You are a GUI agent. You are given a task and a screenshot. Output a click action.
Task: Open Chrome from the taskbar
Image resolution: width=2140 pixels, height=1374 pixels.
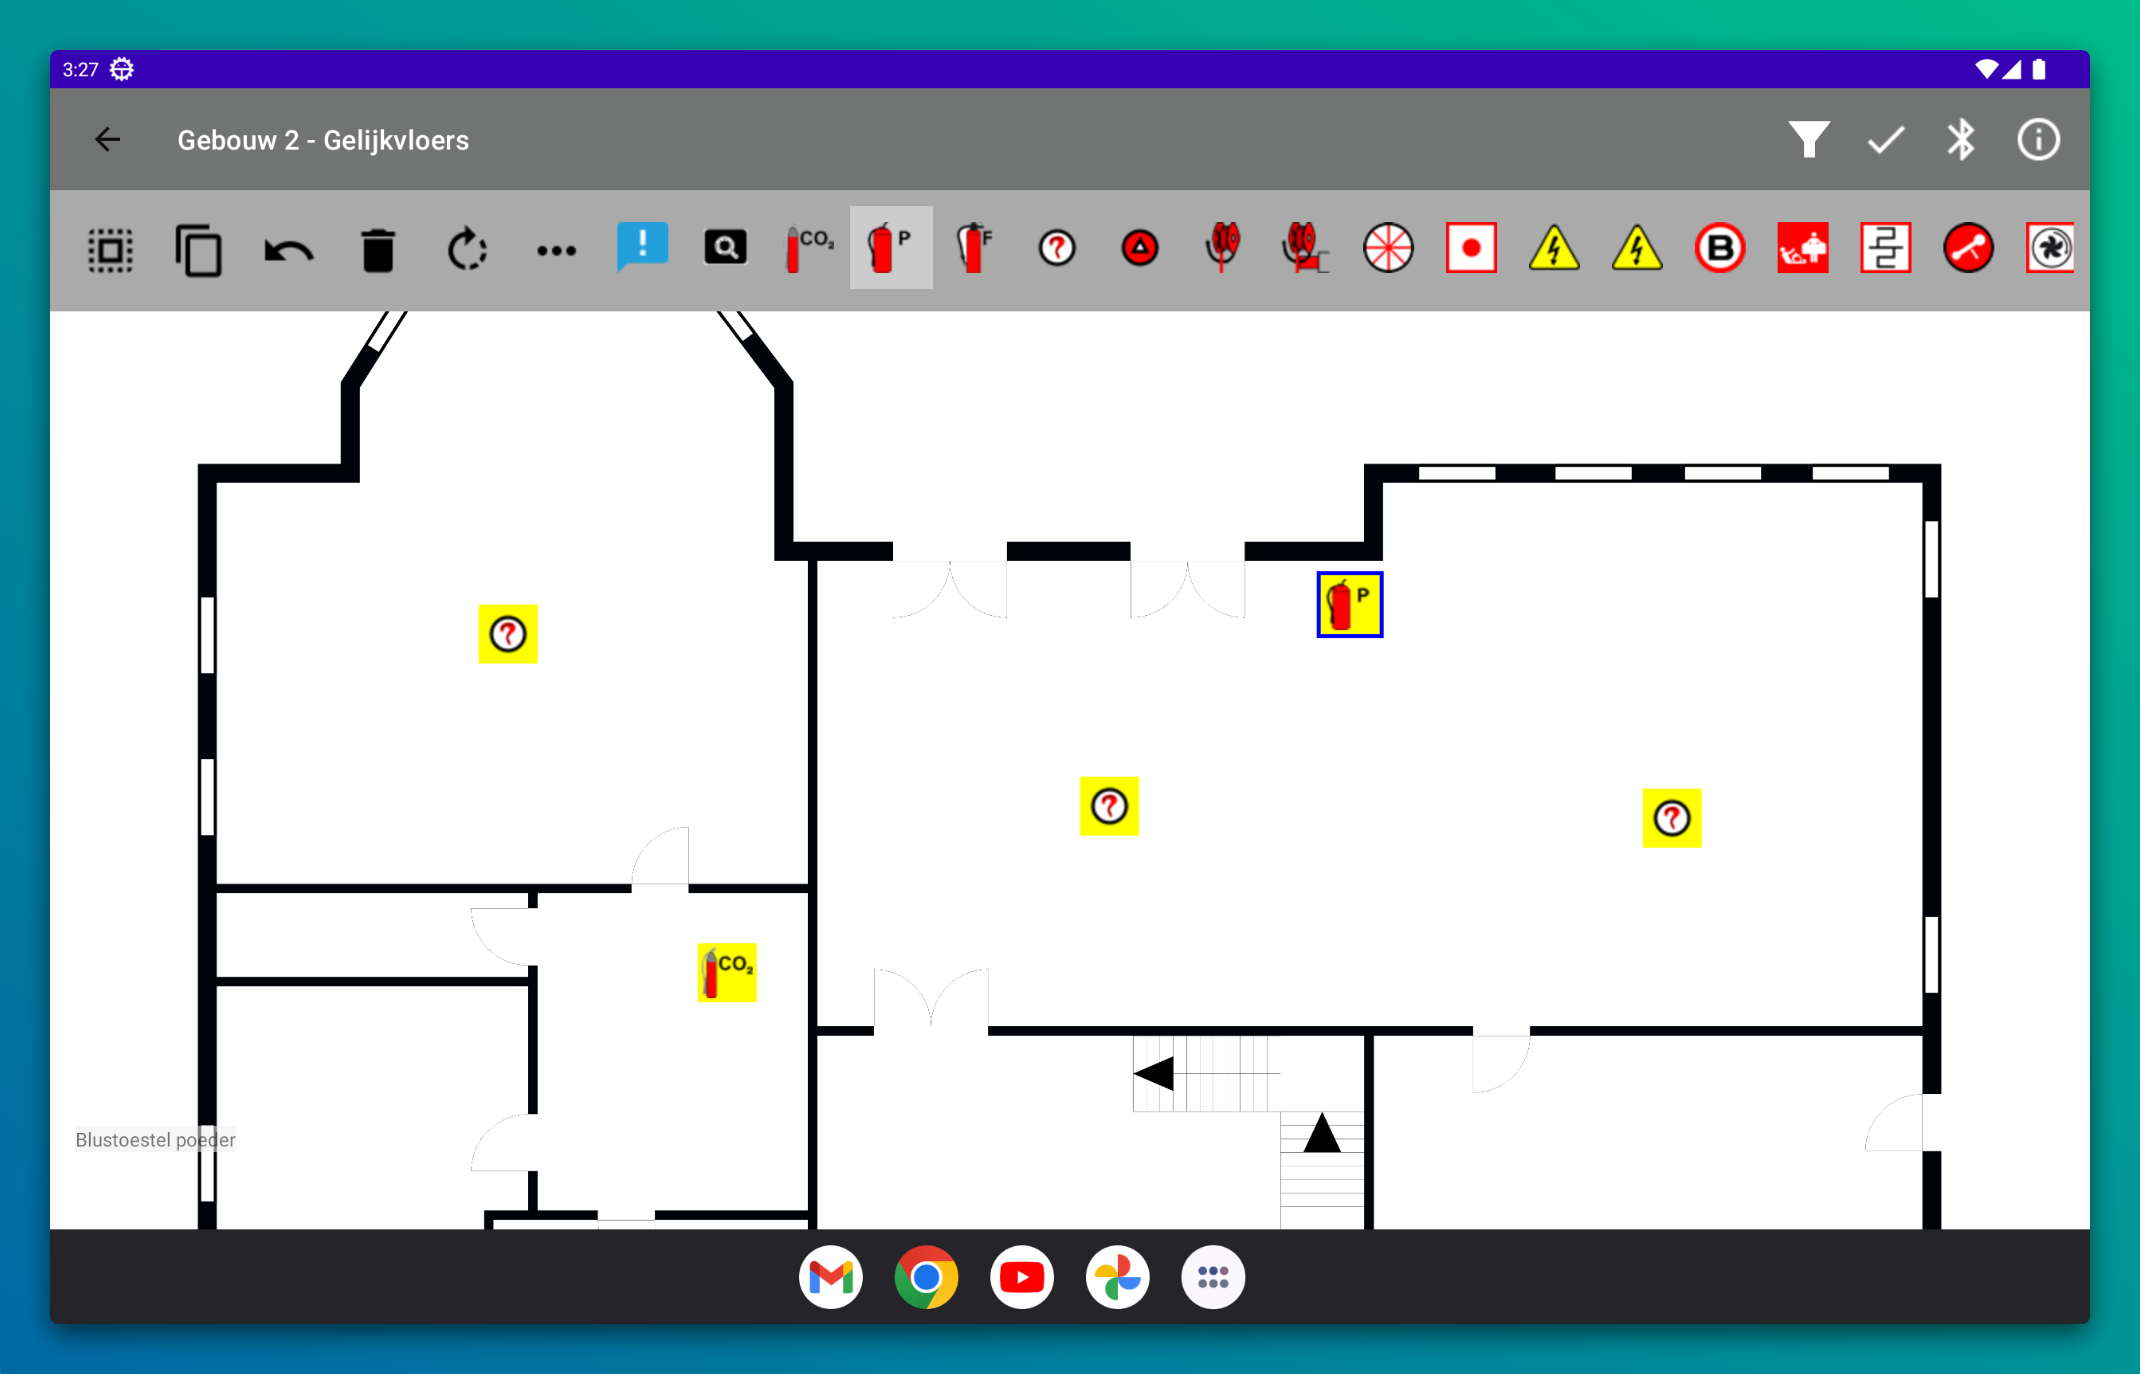(x=926, y=1277)
